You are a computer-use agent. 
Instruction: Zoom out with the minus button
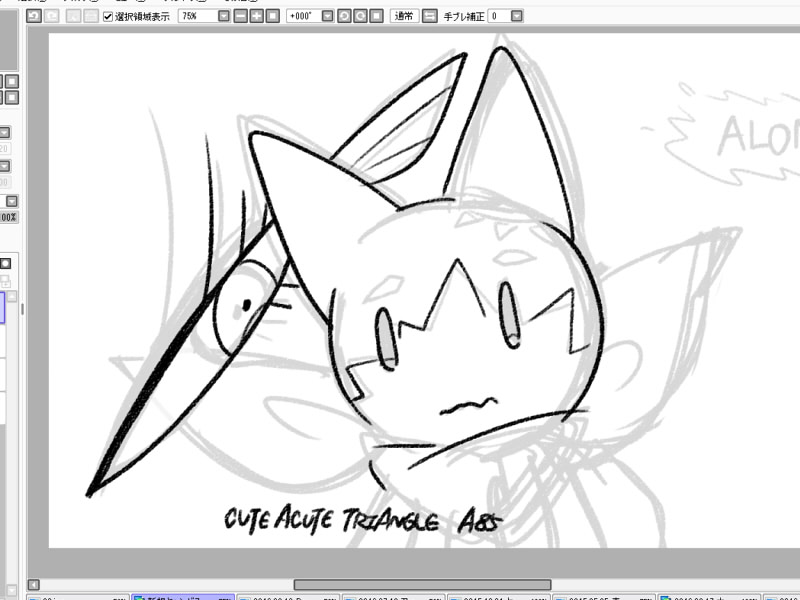click(x=240, y=16)
